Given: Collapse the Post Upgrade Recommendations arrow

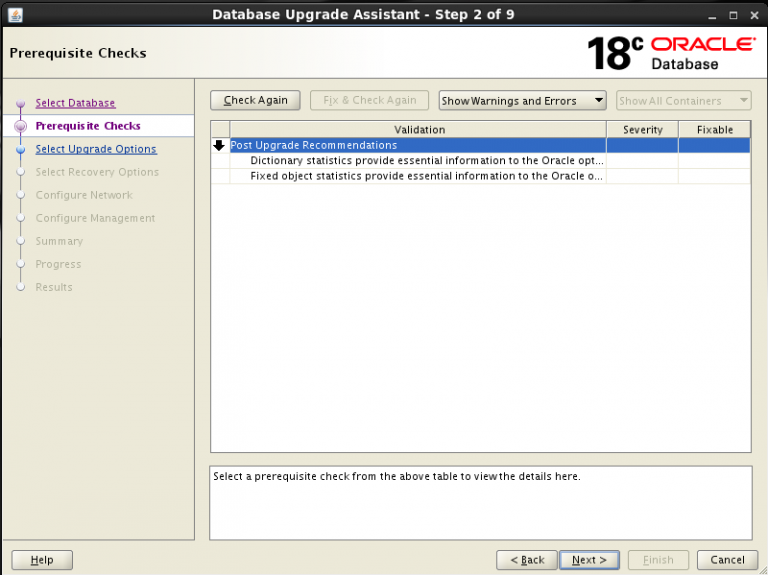Looking at the screenshot, I should (220, 145).
